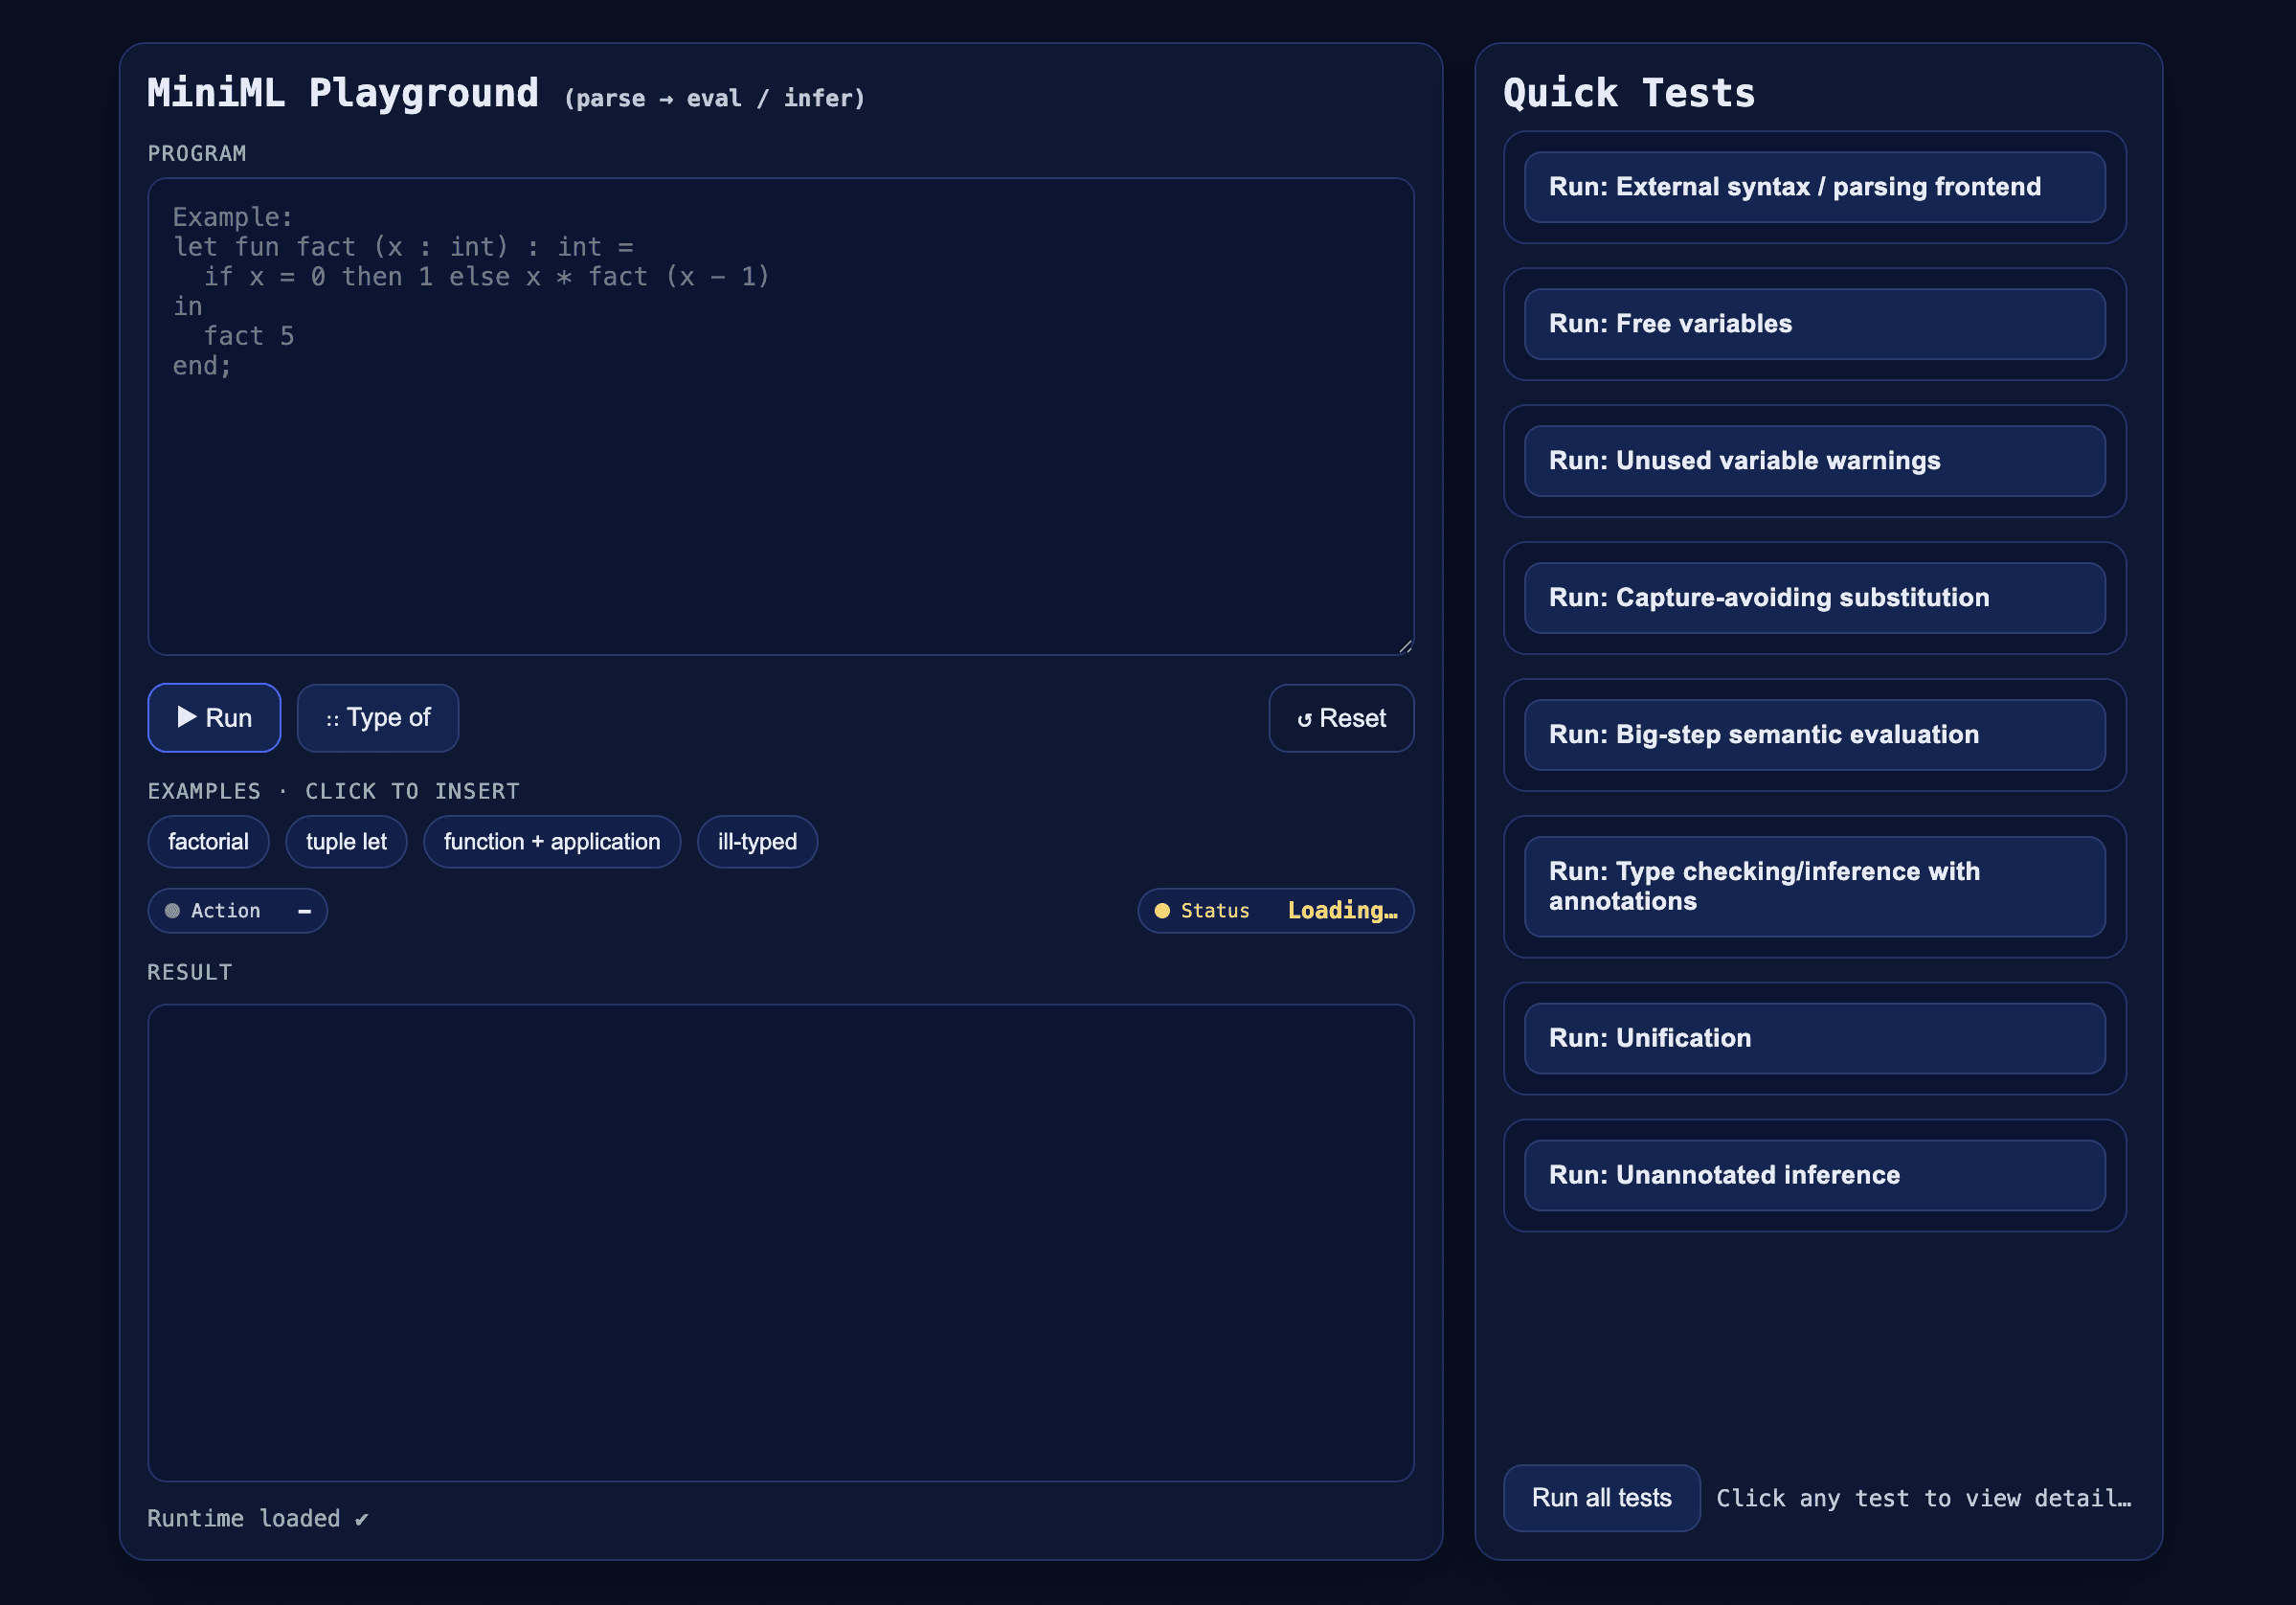Grab the program textarea resize handle
The height and width of the screenshot is (1605, 2296).
pos(1405,647)
